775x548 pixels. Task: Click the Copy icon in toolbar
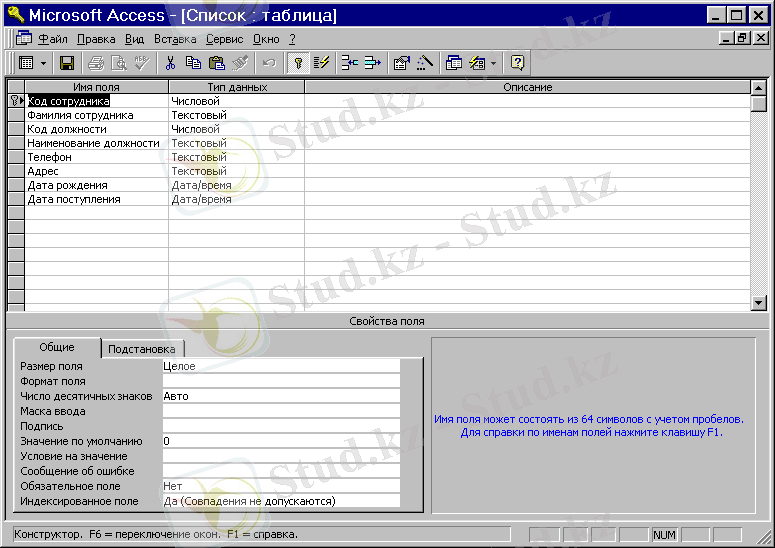193,63
